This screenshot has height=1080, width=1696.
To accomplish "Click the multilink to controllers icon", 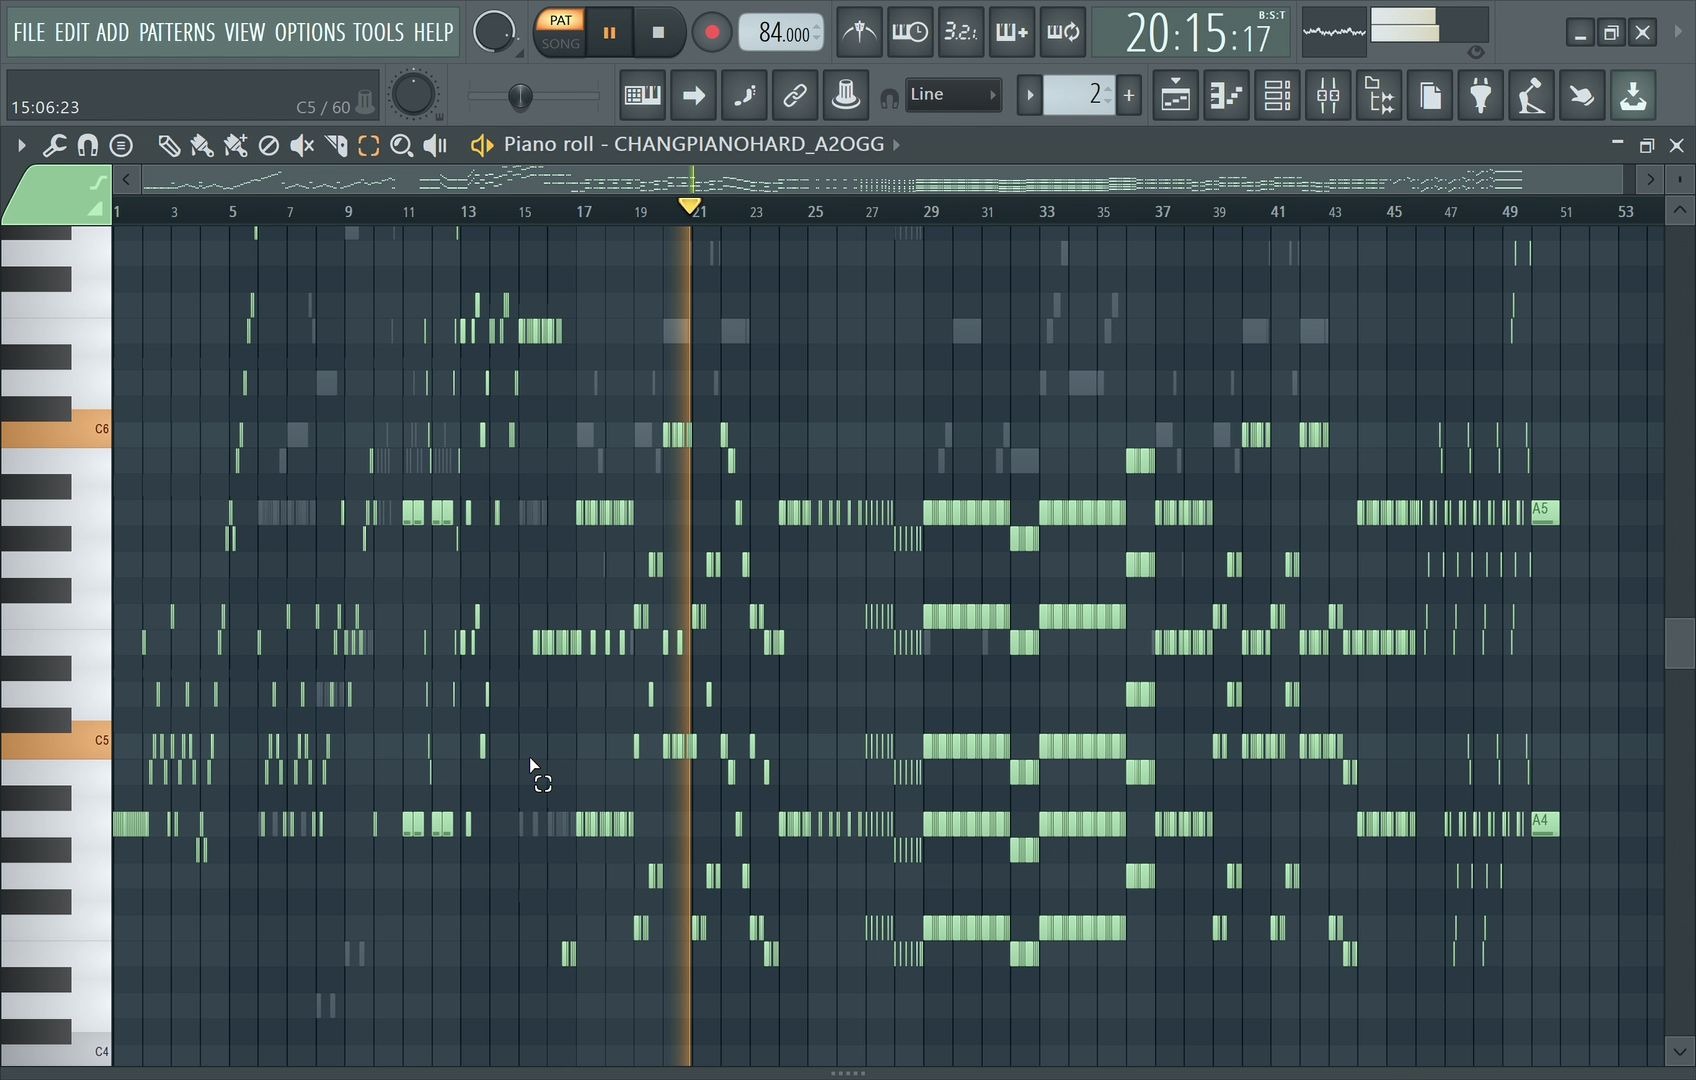I will [846, 95].
